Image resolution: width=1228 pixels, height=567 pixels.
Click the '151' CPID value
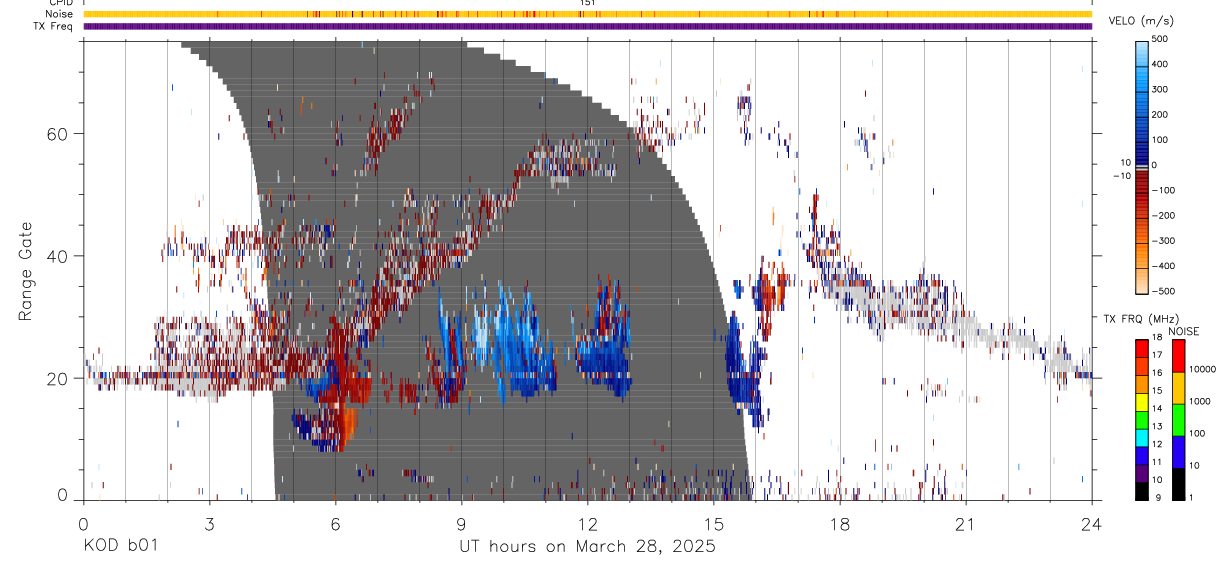pos(587,3)
